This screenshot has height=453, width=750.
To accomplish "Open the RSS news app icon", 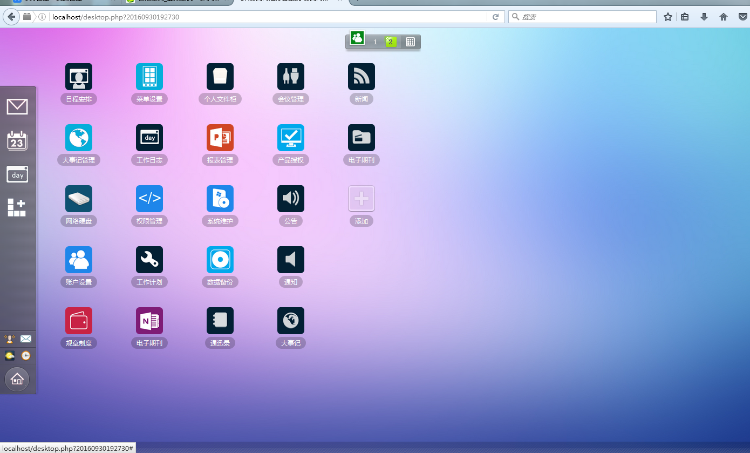I will pos(361,77).
